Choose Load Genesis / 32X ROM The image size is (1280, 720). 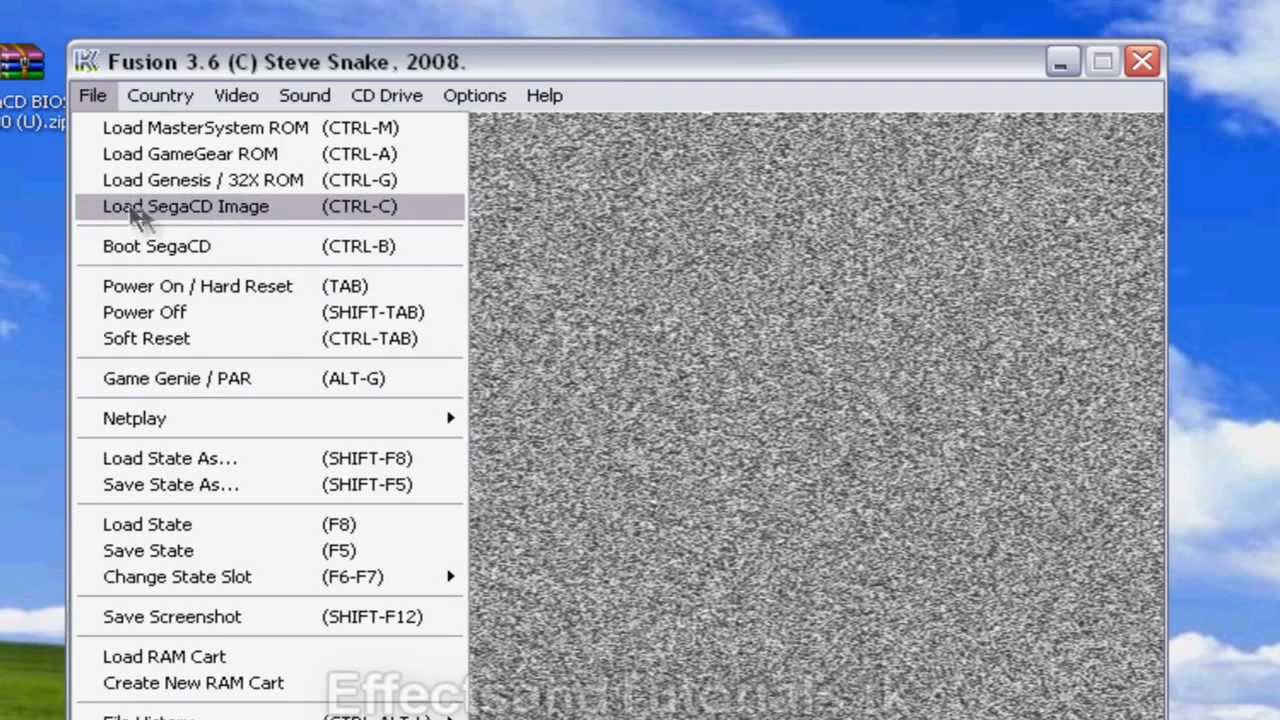[x=270, y=179]
